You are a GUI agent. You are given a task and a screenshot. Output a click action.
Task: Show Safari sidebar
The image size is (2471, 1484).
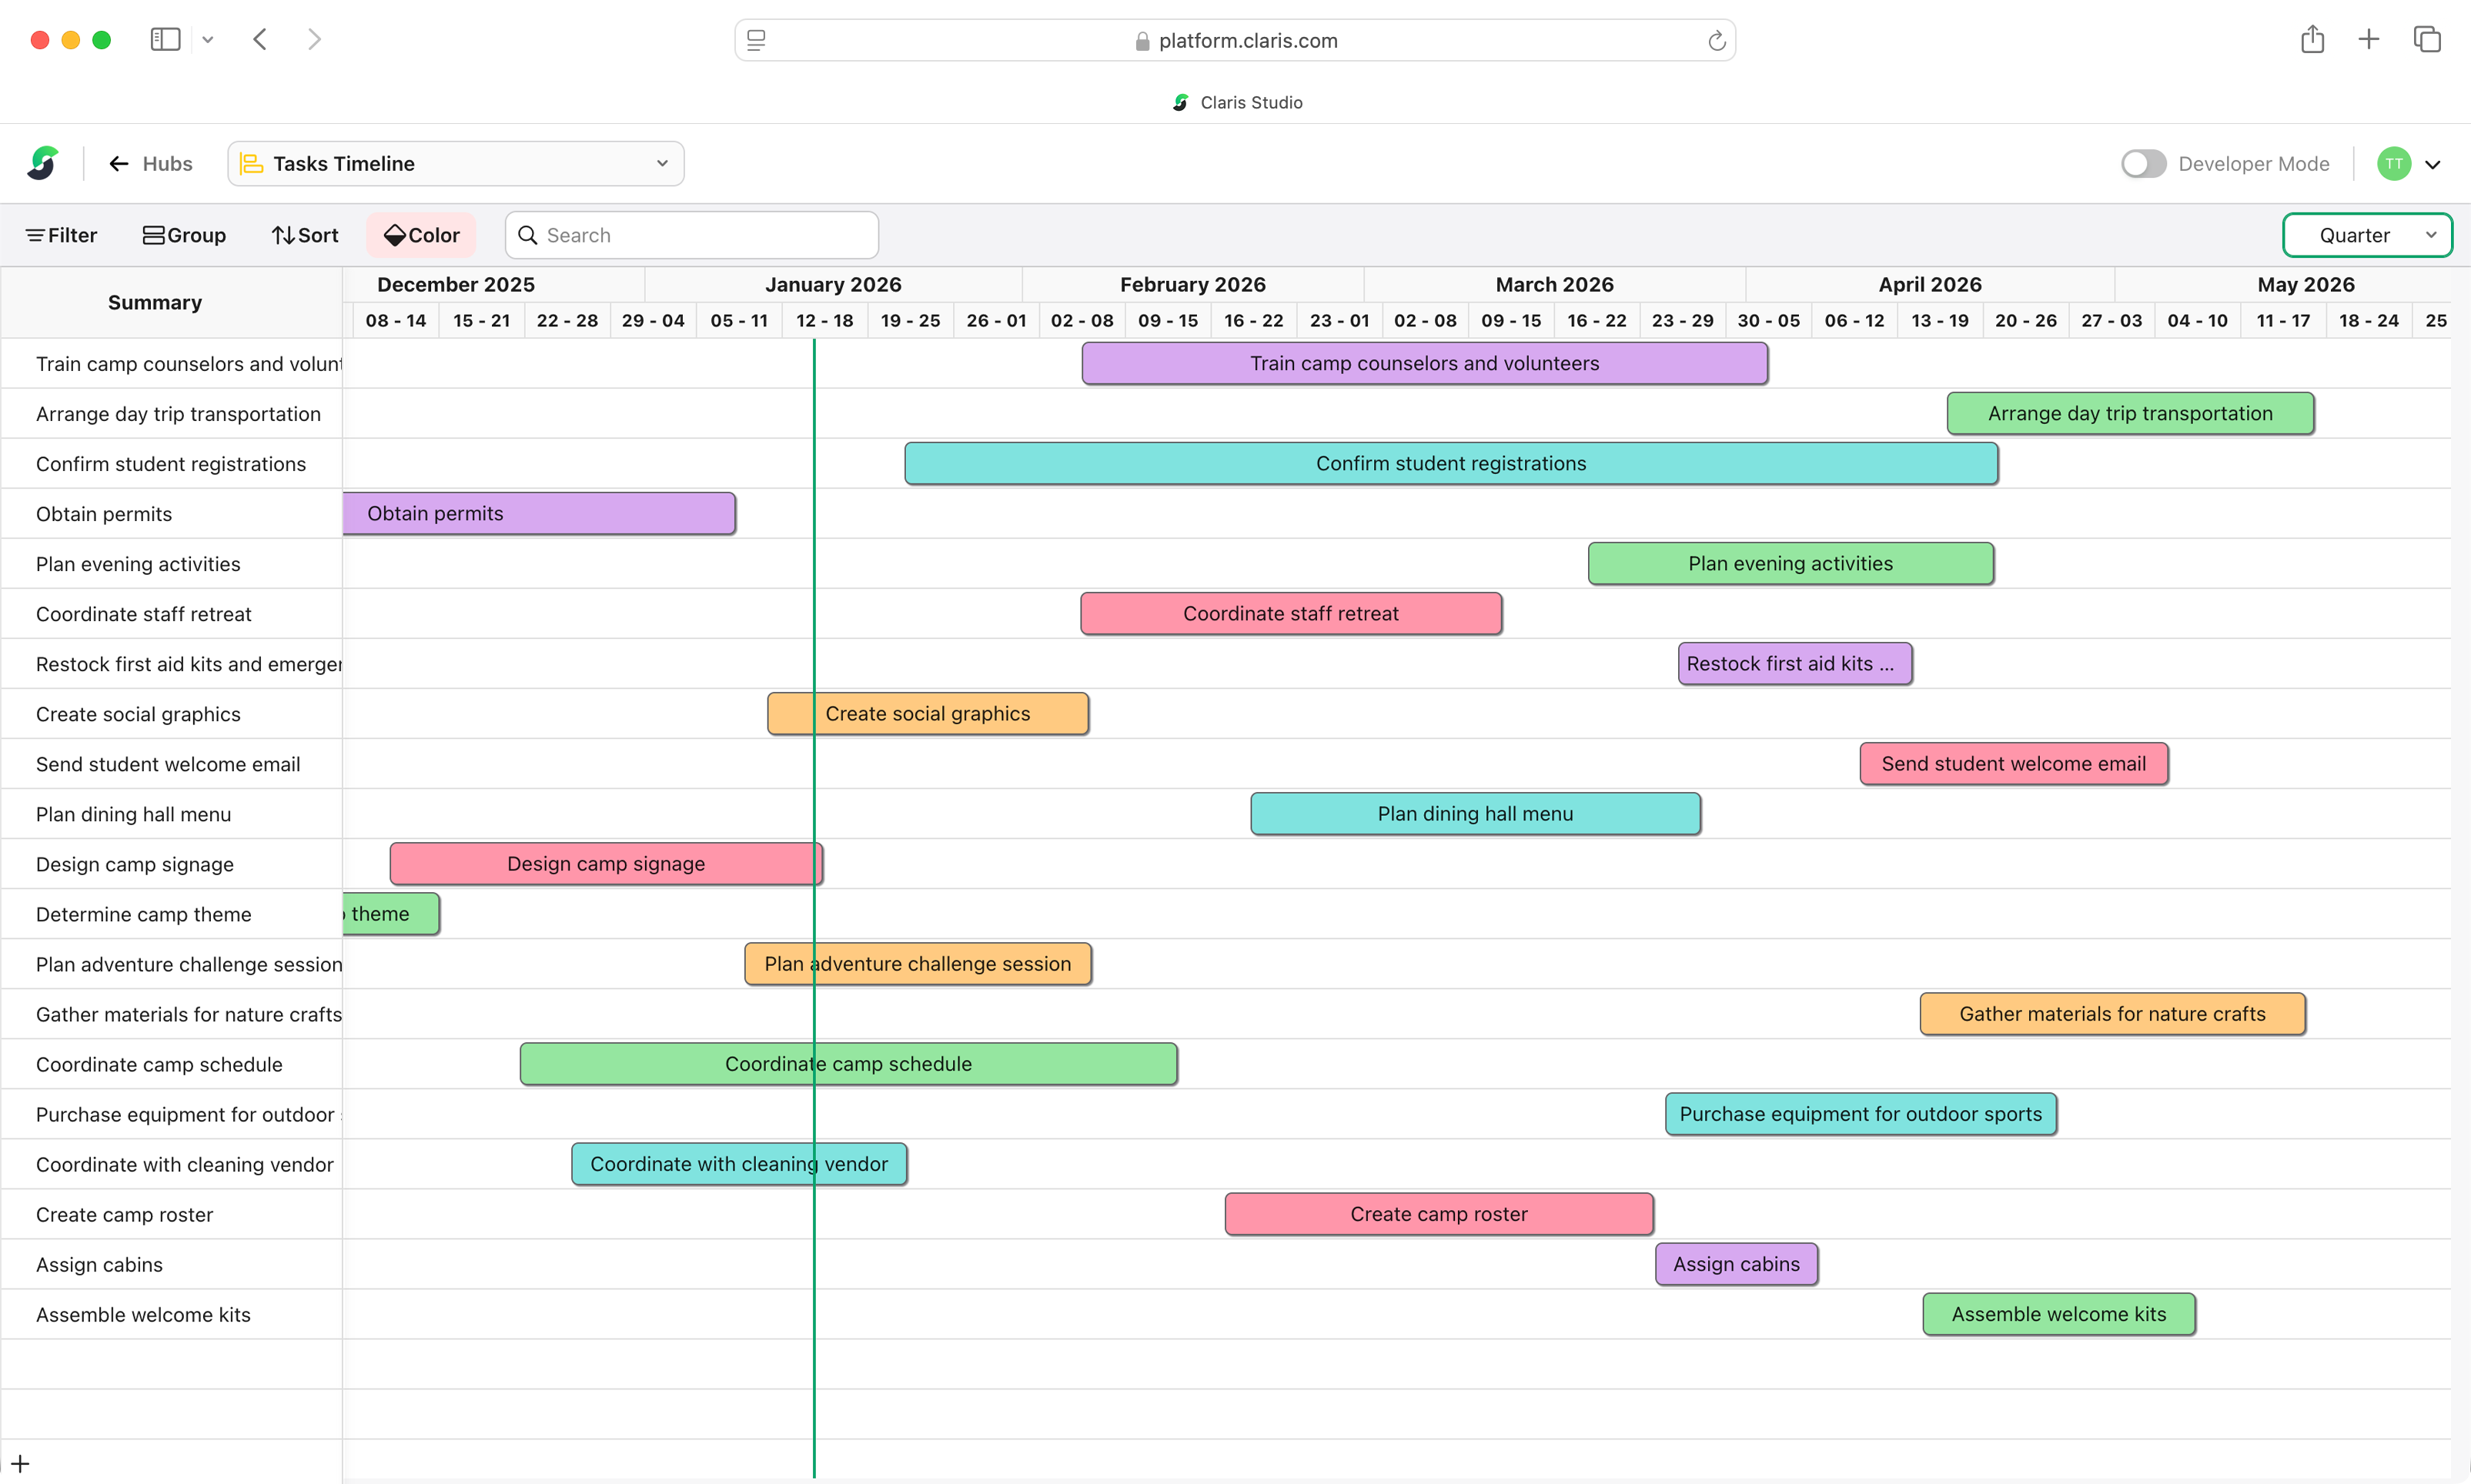coord(165,40)
